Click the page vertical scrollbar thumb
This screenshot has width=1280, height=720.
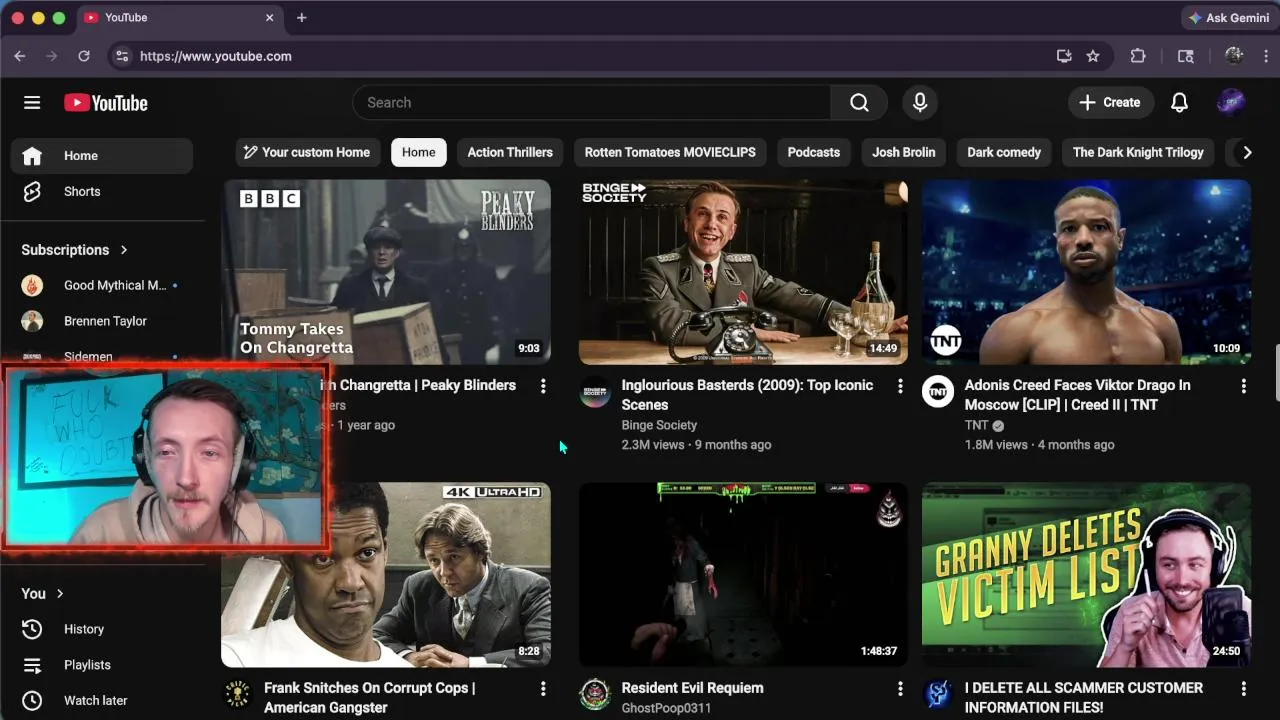[x=1276, y=373]
